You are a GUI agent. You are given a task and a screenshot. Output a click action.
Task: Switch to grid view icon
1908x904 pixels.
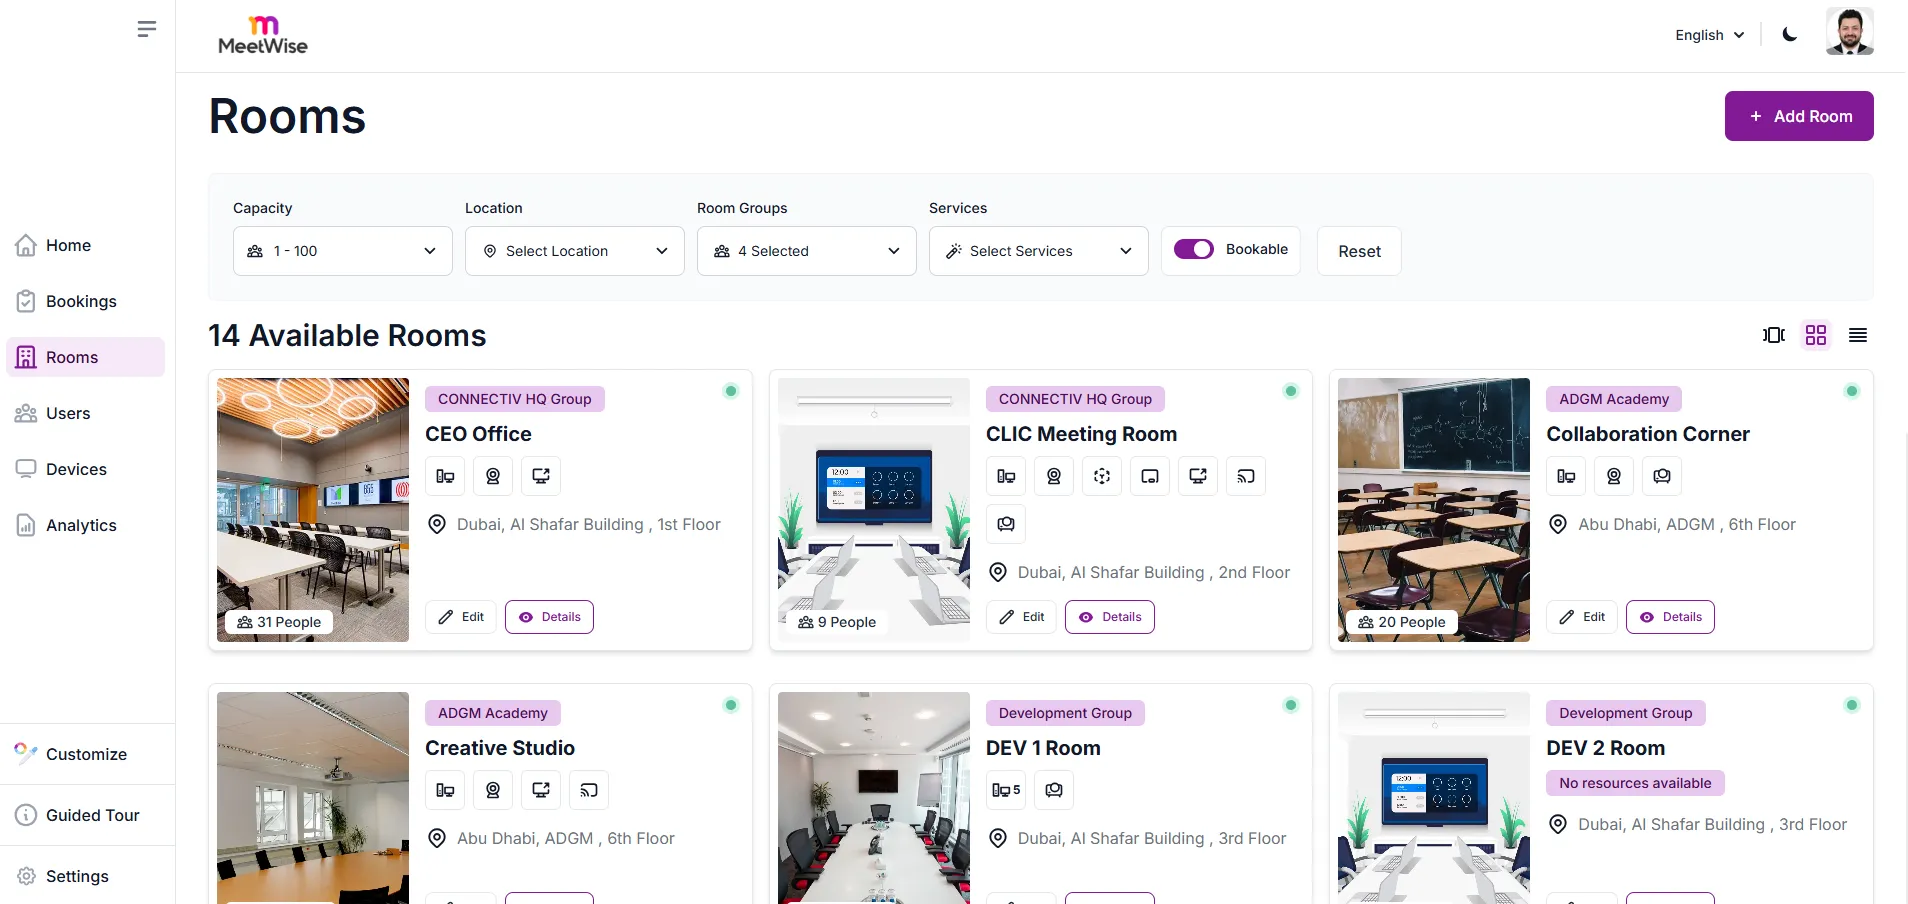click(1816, 335)
